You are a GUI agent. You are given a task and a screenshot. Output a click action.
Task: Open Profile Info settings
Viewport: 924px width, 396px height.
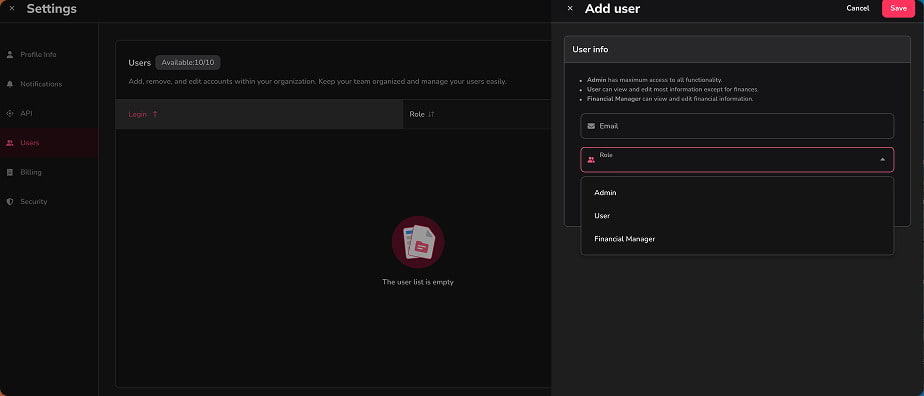pos(49,54)
